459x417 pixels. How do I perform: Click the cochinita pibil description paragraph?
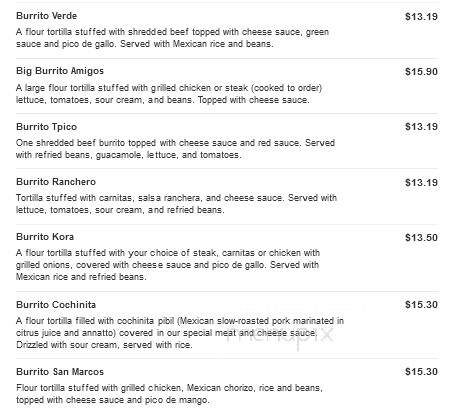tap(180, 333)
